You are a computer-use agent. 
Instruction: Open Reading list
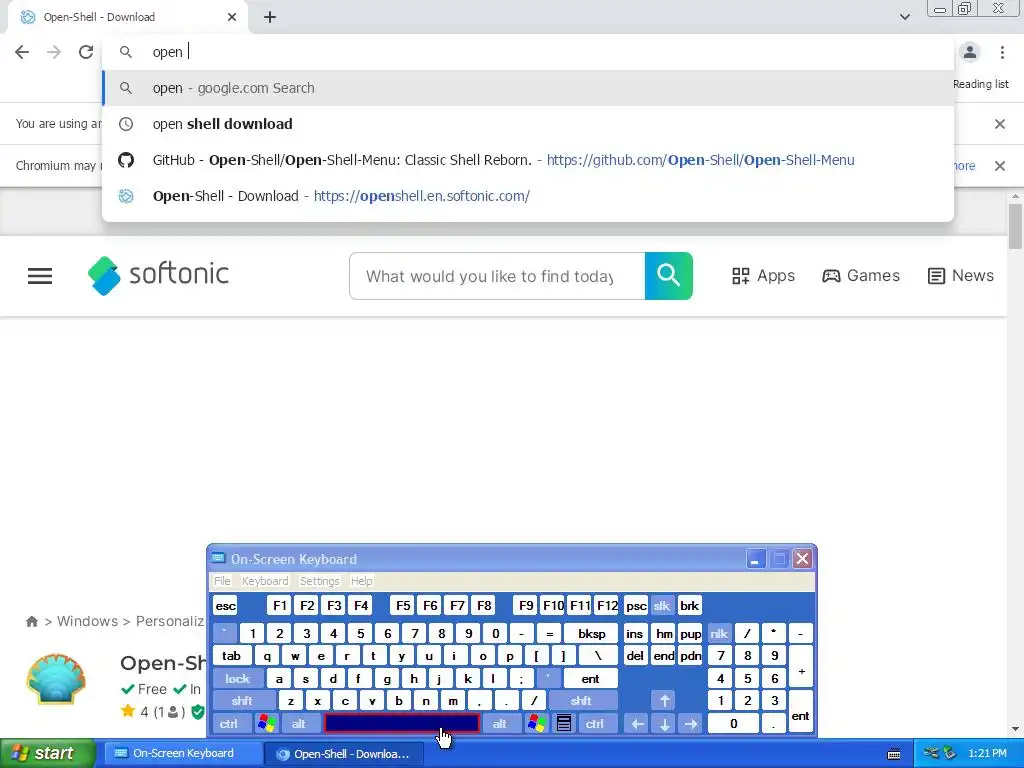(x=980, y=84)
